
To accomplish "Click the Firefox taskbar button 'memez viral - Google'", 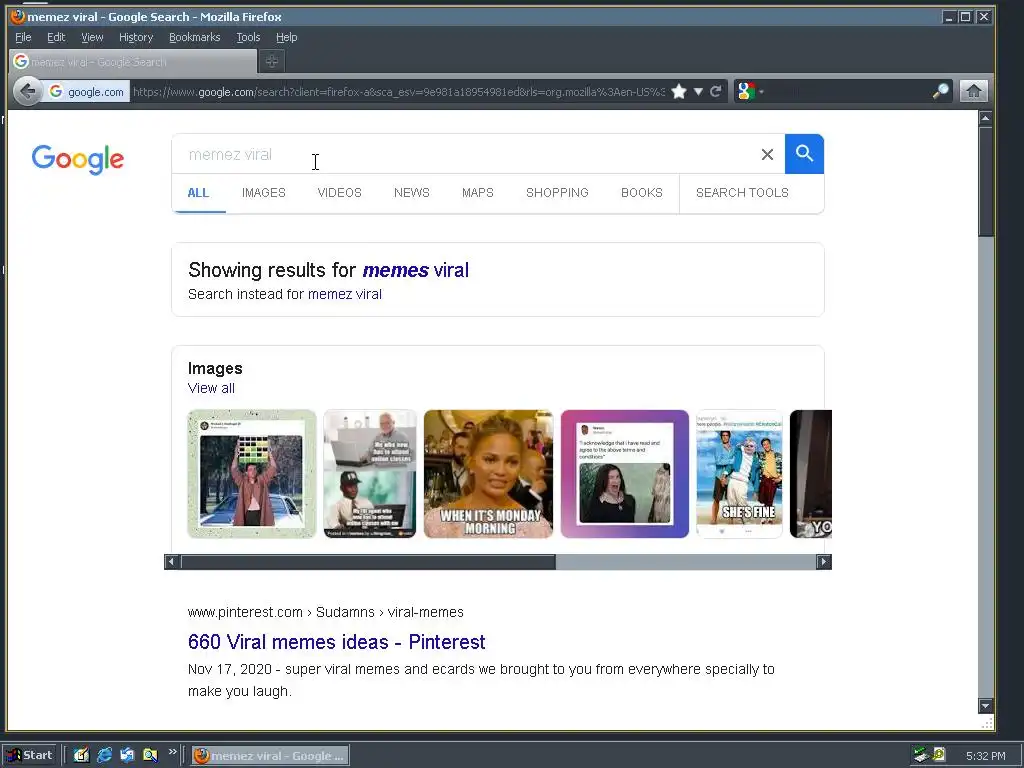I will coord(270,756).
